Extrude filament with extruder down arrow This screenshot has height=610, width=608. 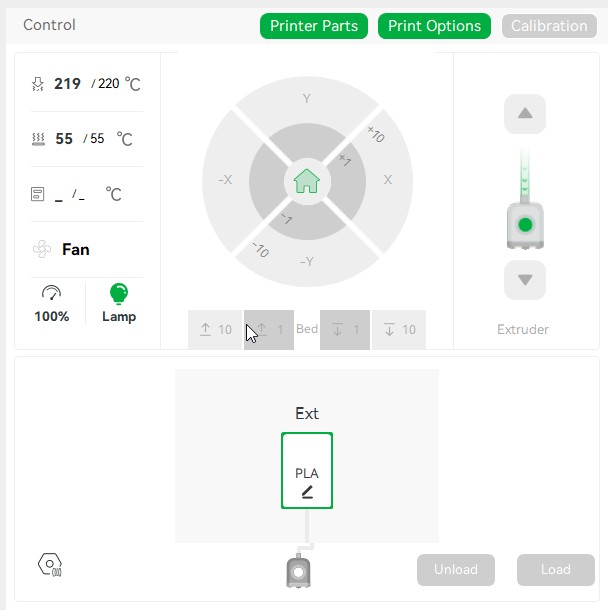525,280
